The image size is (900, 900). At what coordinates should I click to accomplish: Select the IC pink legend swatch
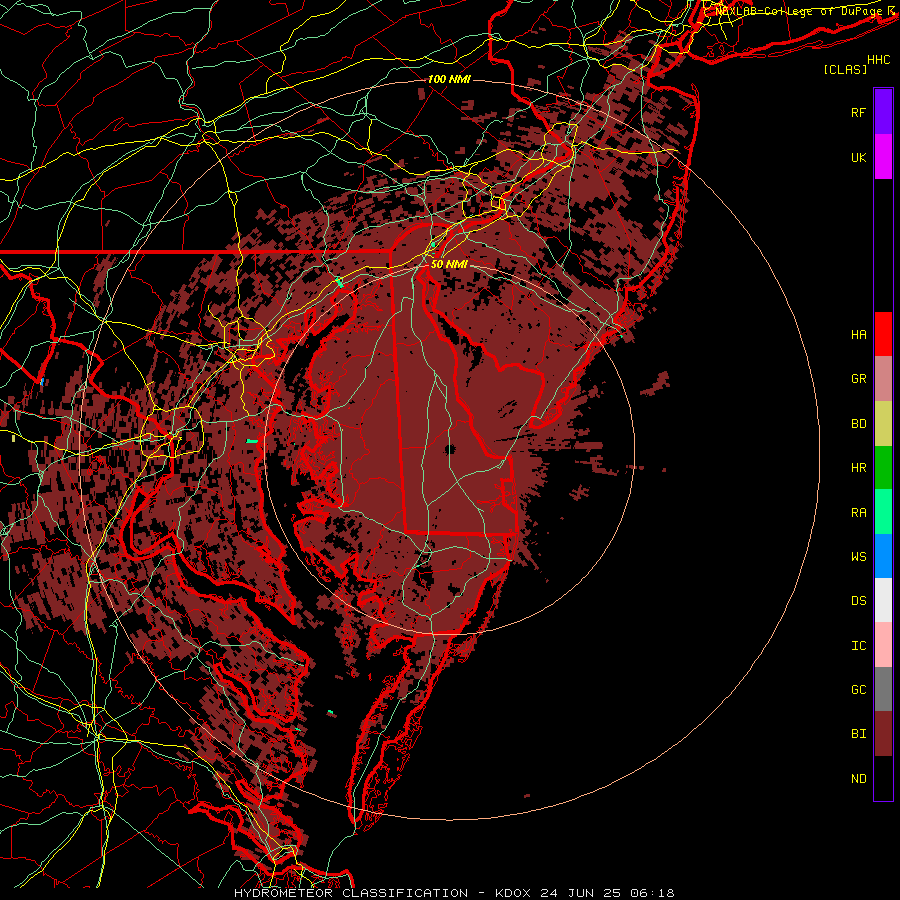coord(883,645)
